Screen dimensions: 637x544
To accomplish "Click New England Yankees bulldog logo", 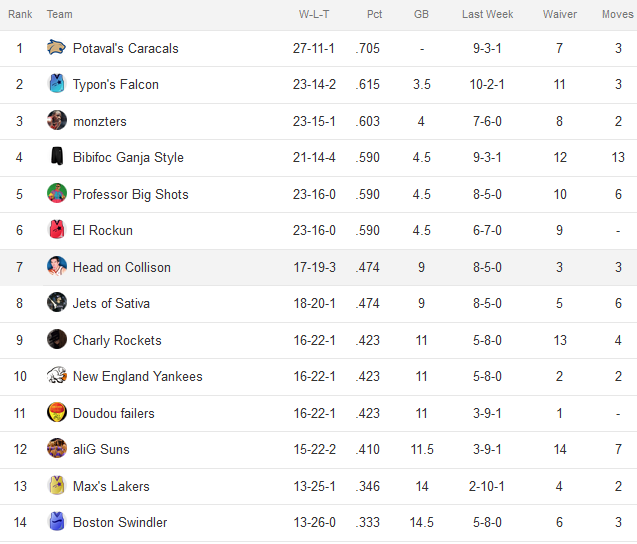I will (57, 375).
